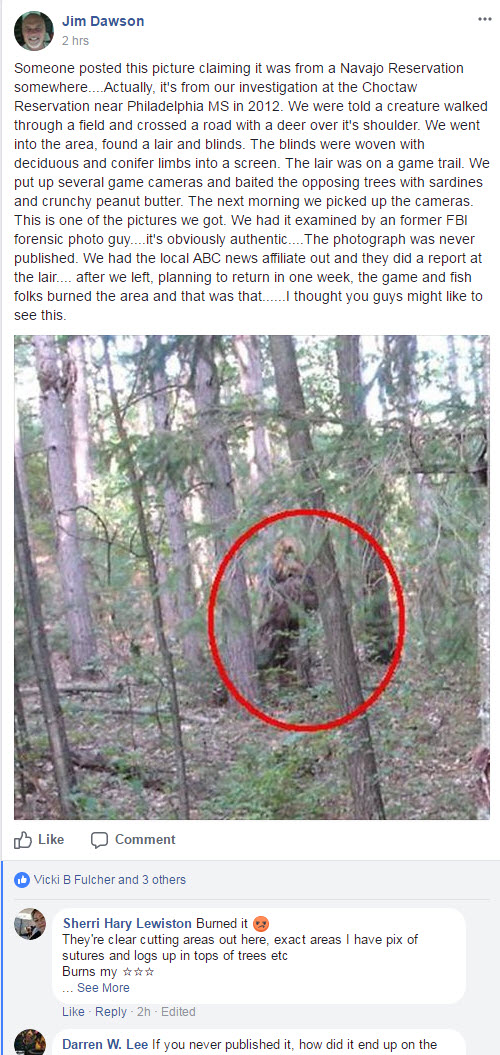The width and height of the screenshot is (500, 1055).
Task: Open the post's 2 hrs timestamp
Action: coord(75,41)
